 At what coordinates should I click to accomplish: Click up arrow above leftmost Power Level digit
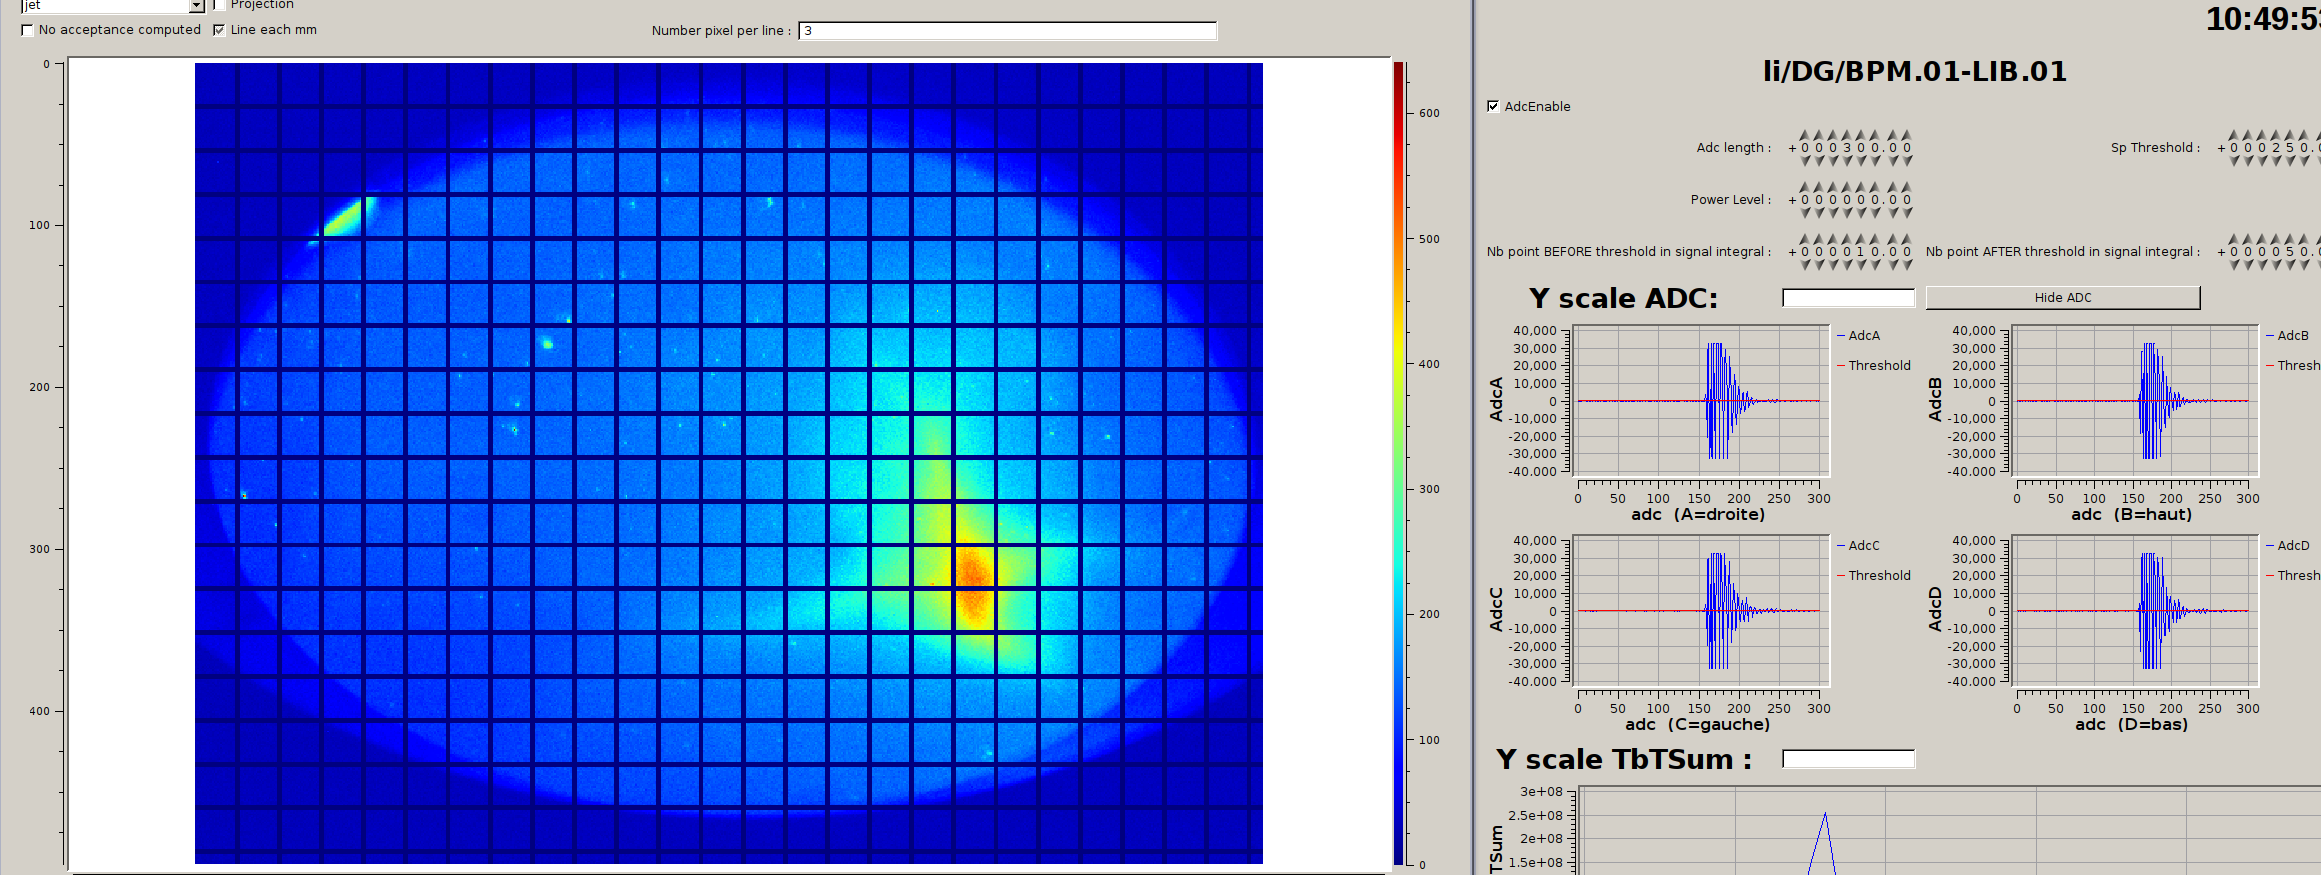coord(1805,187)
